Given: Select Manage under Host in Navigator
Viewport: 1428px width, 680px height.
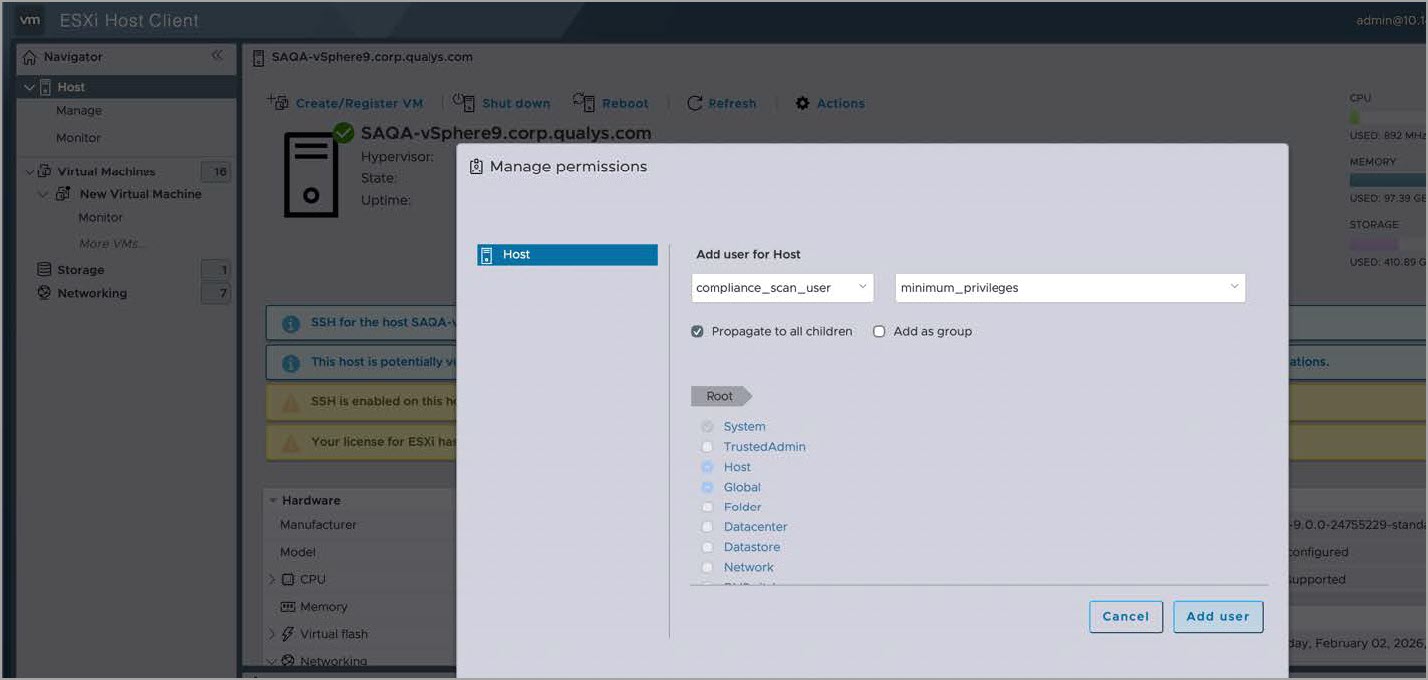Looking at the screenshot, I should [x=79, y=111].
